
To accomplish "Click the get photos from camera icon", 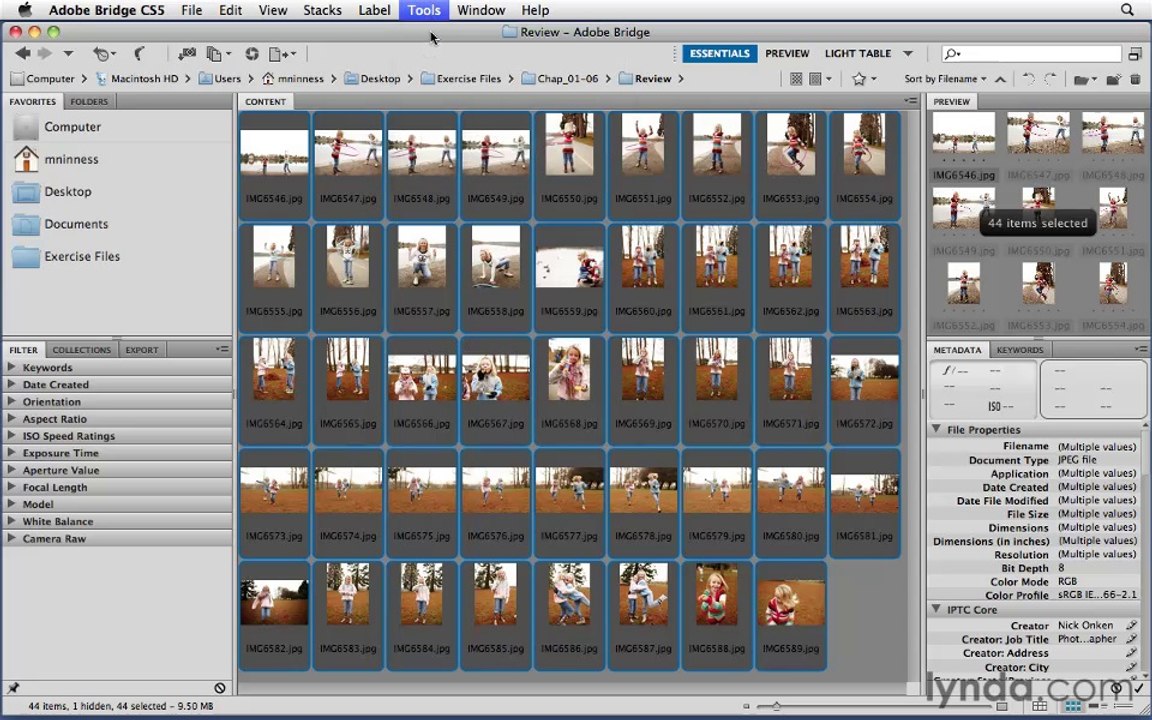I will pyautogui.click(x=187, y=54).
